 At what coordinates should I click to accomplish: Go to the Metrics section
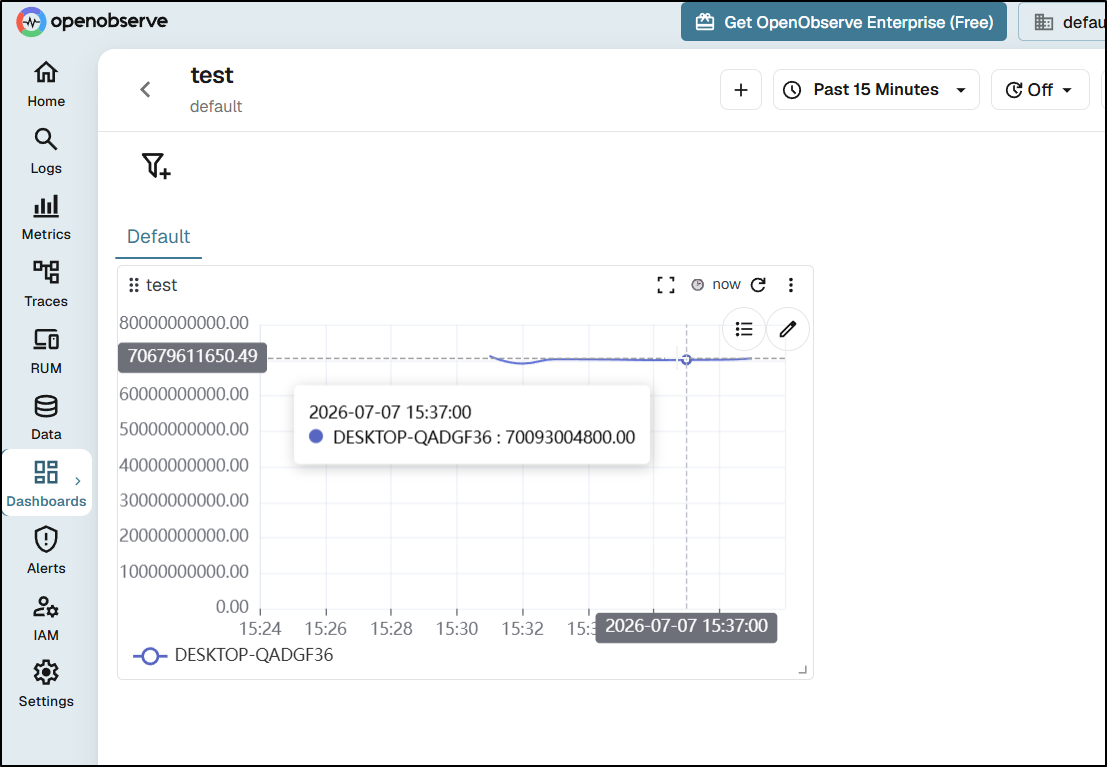46,218
